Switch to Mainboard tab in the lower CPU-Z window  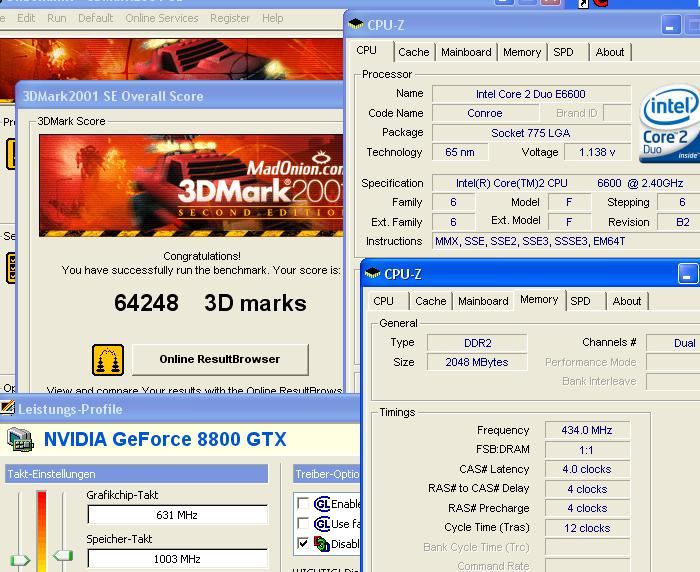pyautogui.click(x=483, y=301)
